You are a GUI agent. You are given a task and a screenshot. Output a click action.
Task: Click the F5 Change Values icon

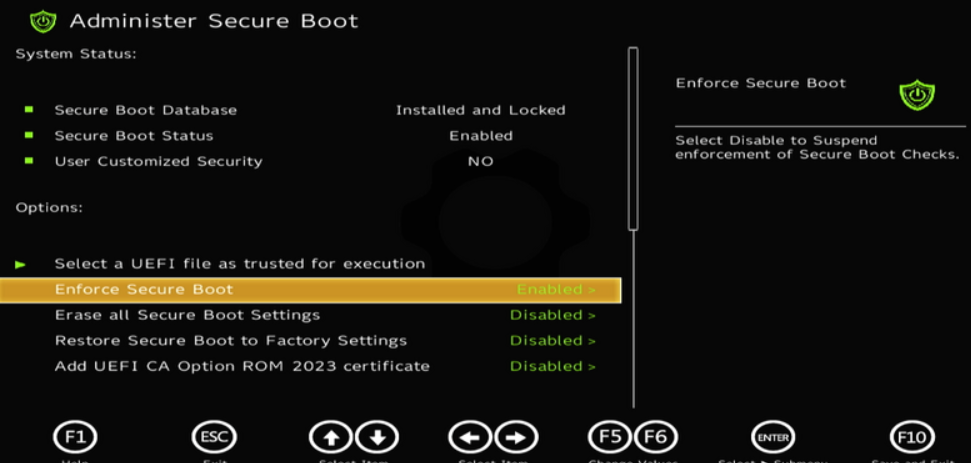pyautogui.click(x=609, y=437)
